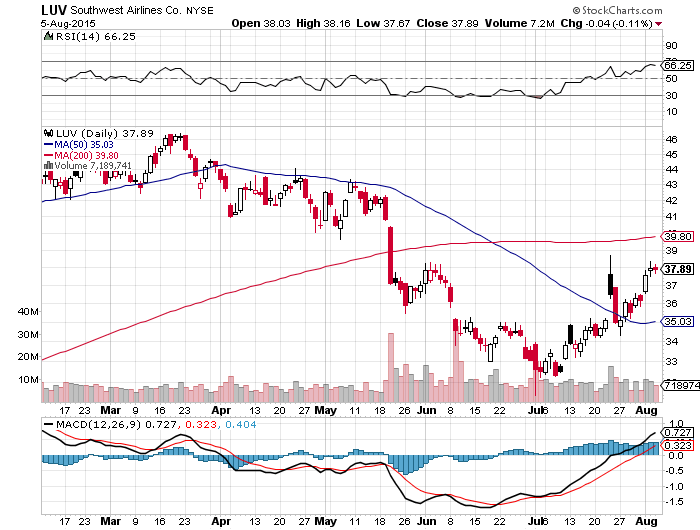The height and width of the screenshot is (530, 700).
Task: Click the red line swatch of MA(200)
Action: (x=48, y=155)
